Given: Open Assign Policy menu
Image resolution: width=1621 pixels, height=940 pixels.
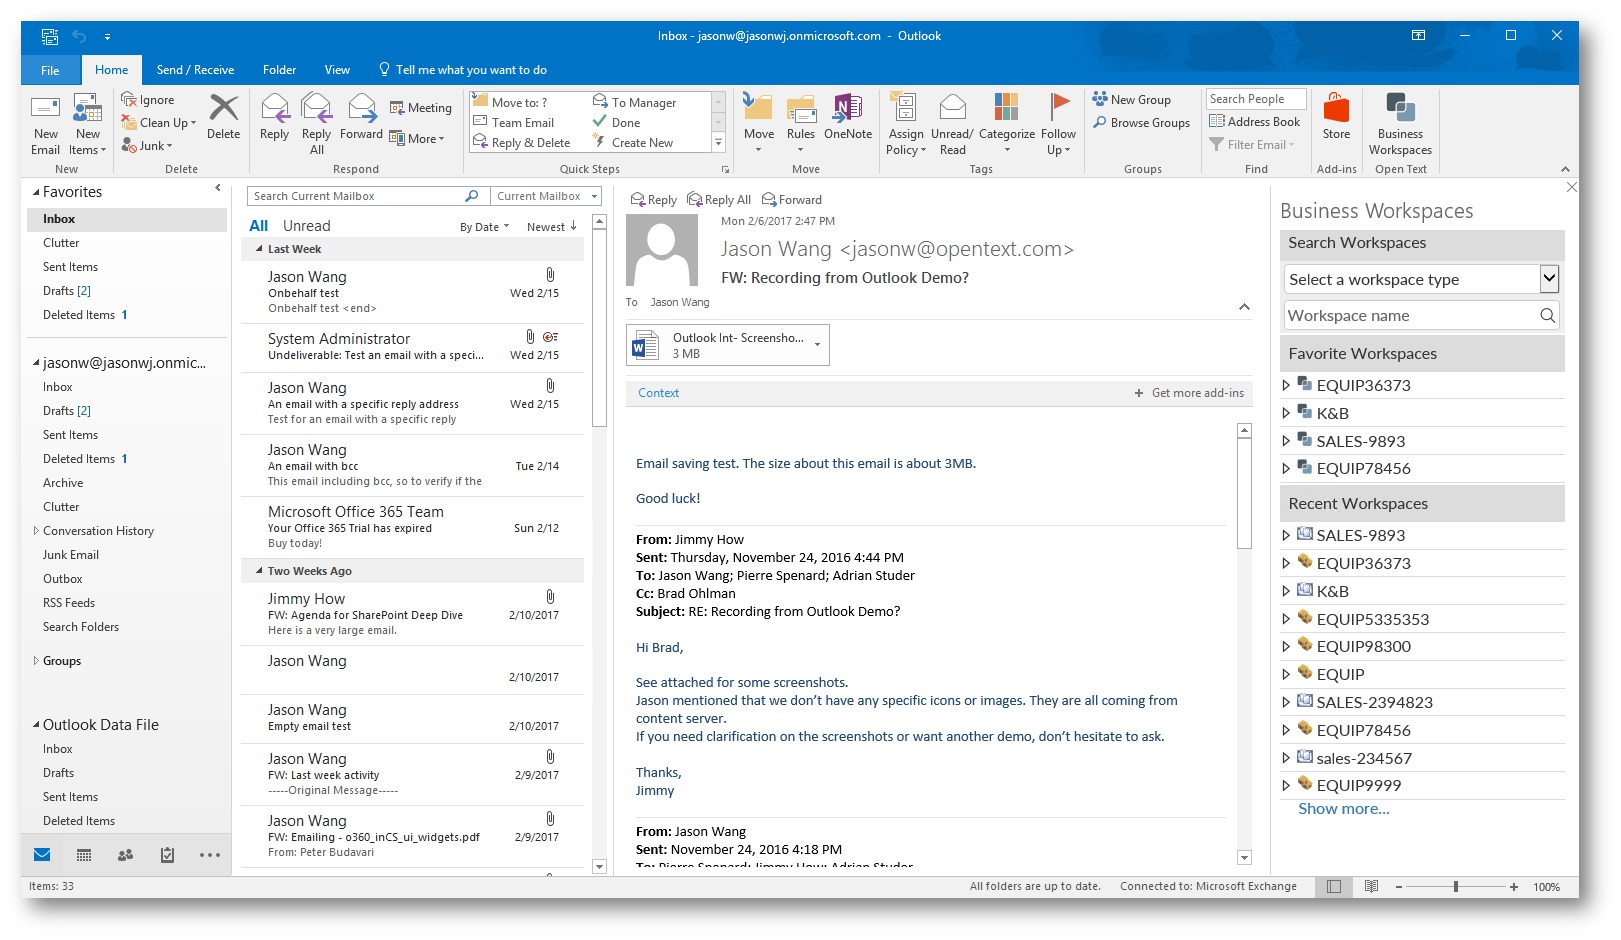Looking at the screenshot, I should [x=906, y=125].
